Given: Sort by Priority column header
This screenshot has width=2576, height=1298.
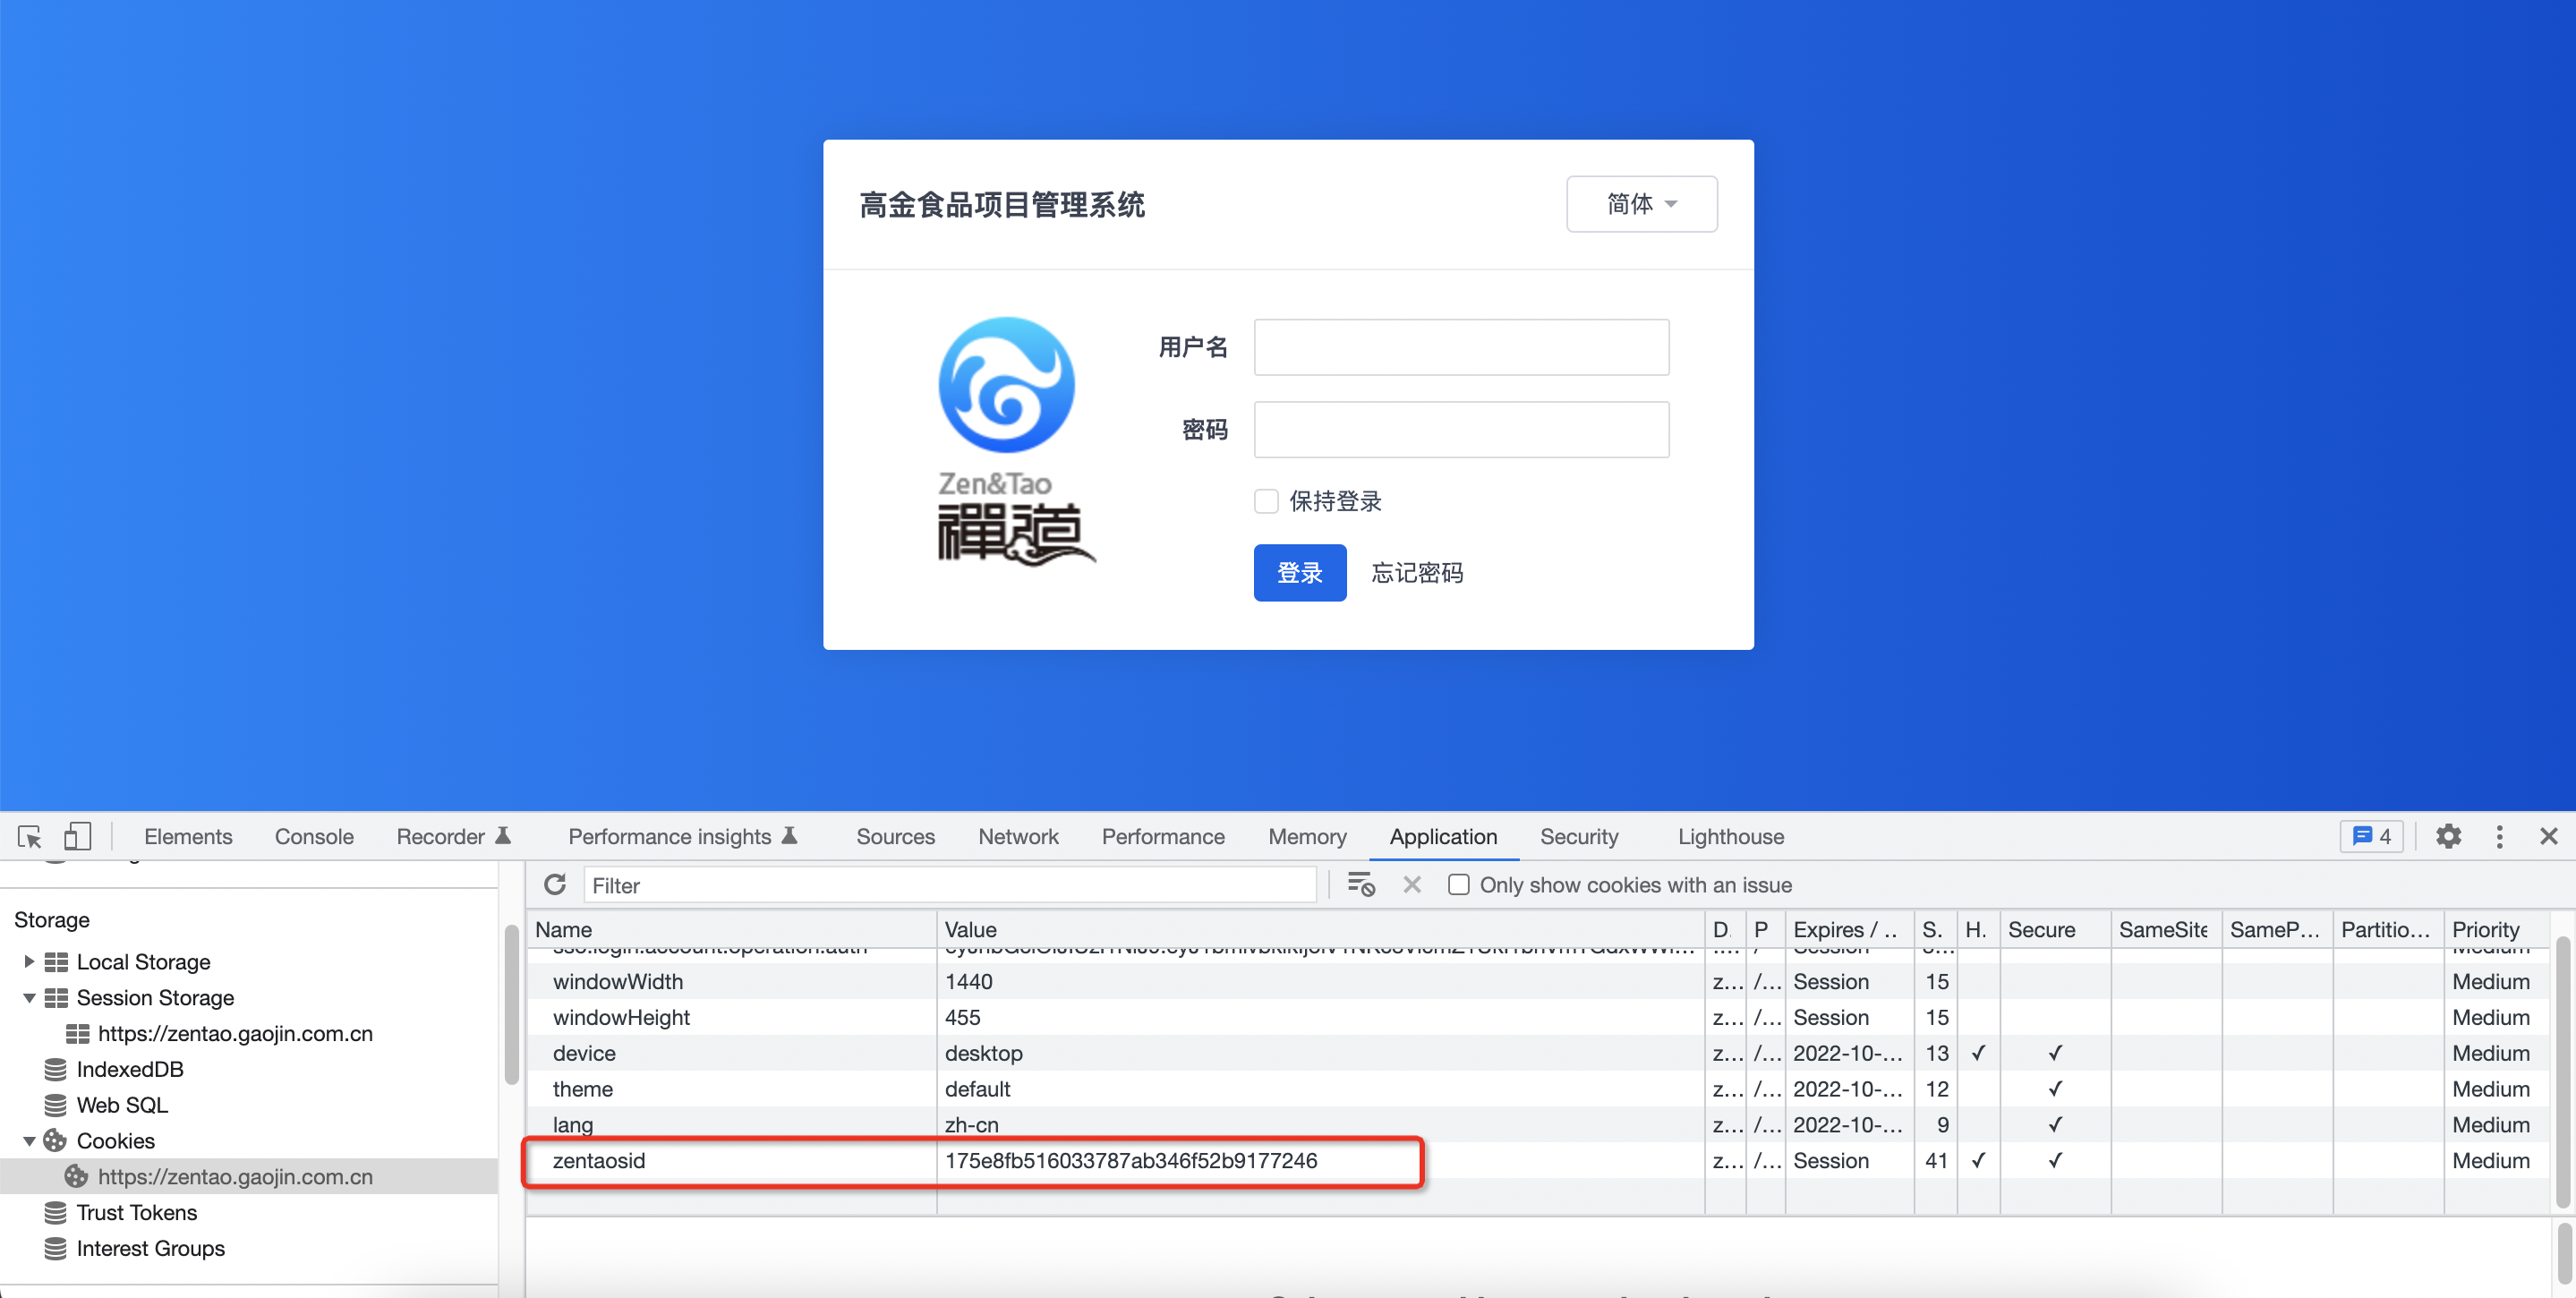Looking at the screenshot, I should [x=2496, y=929].
